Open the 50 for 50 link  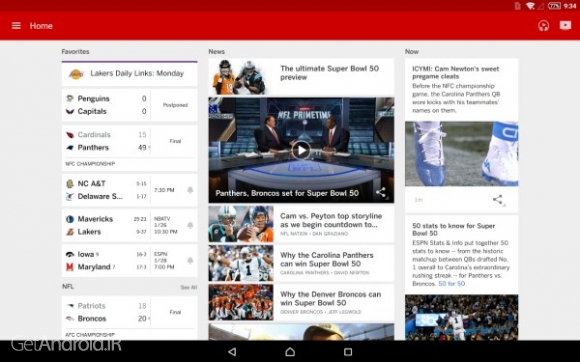coord(452,284)
